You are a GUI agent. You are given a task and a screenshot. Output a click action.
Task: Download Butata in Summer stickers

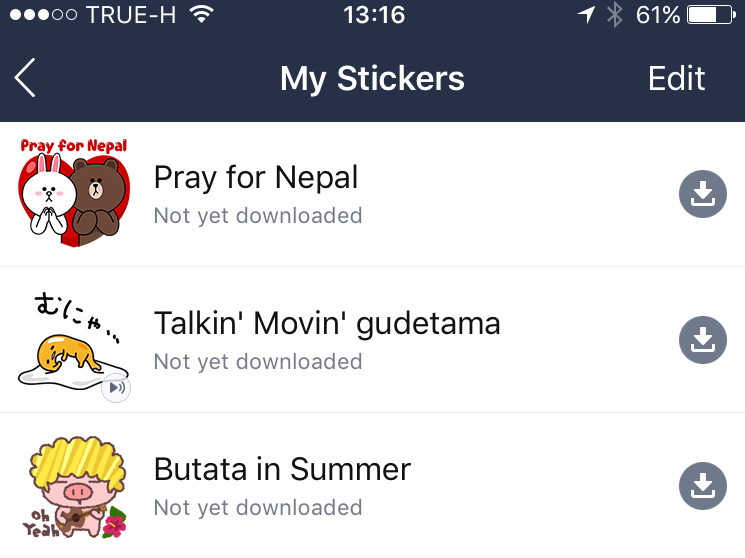(703, 486)
